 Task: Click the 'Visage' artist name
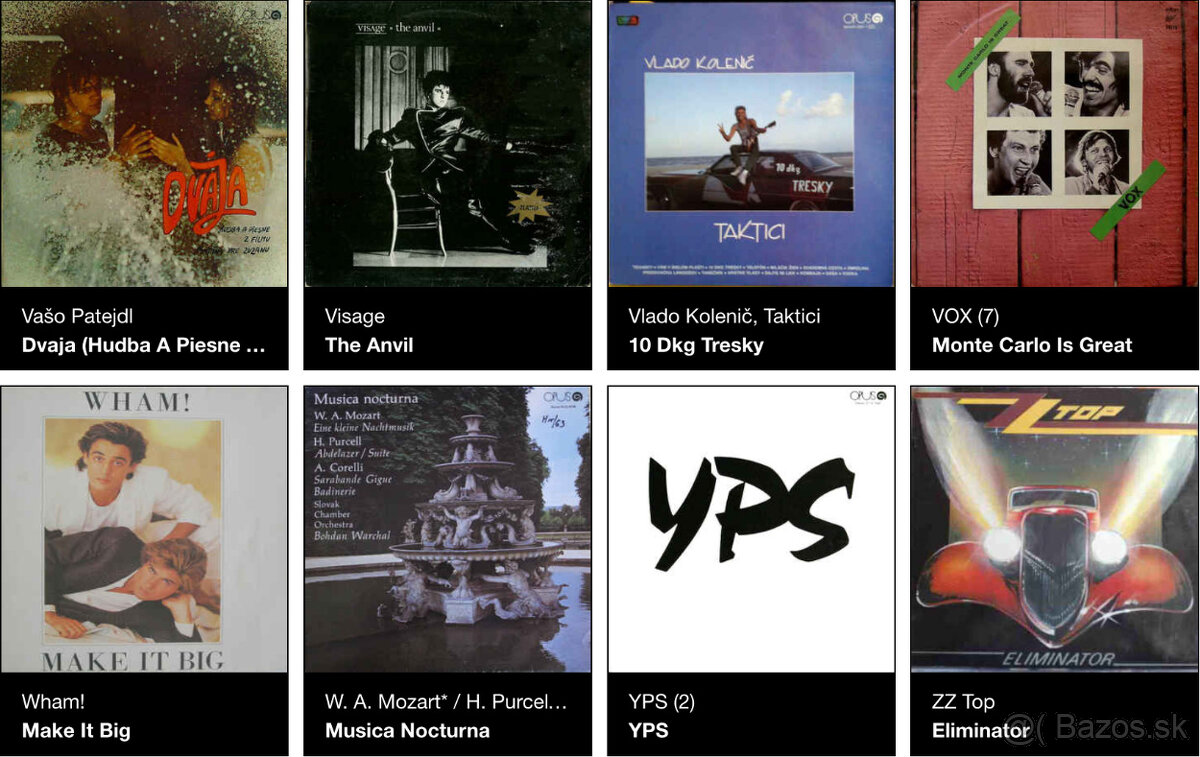coord(355,316)
